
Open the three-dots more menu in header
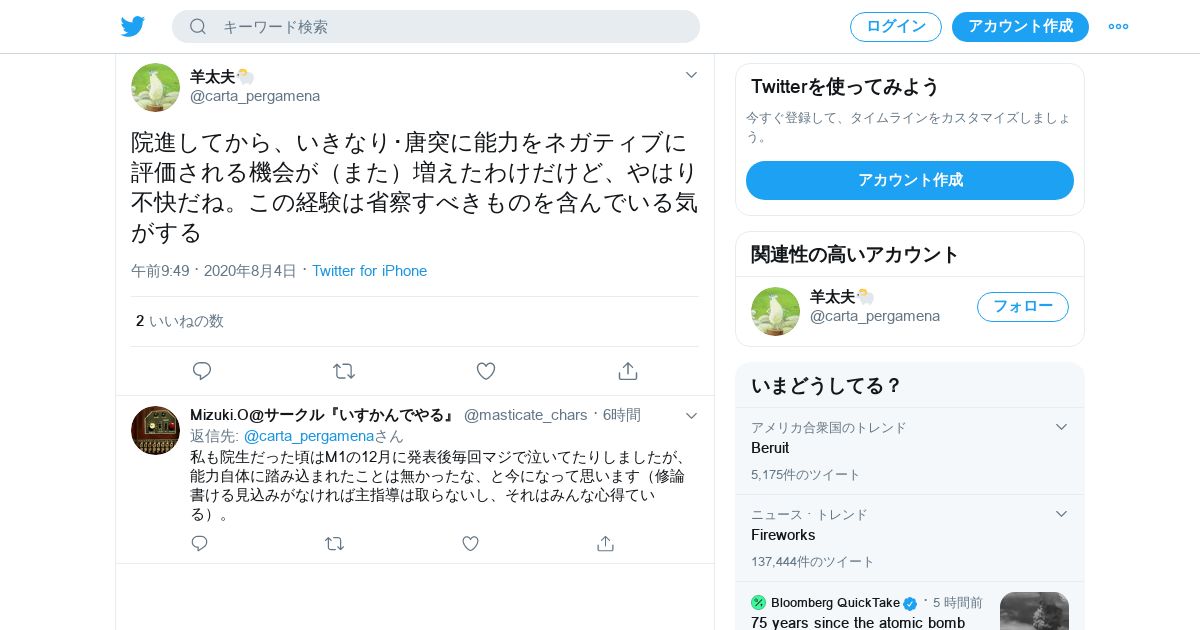[x=1118, y=26]
